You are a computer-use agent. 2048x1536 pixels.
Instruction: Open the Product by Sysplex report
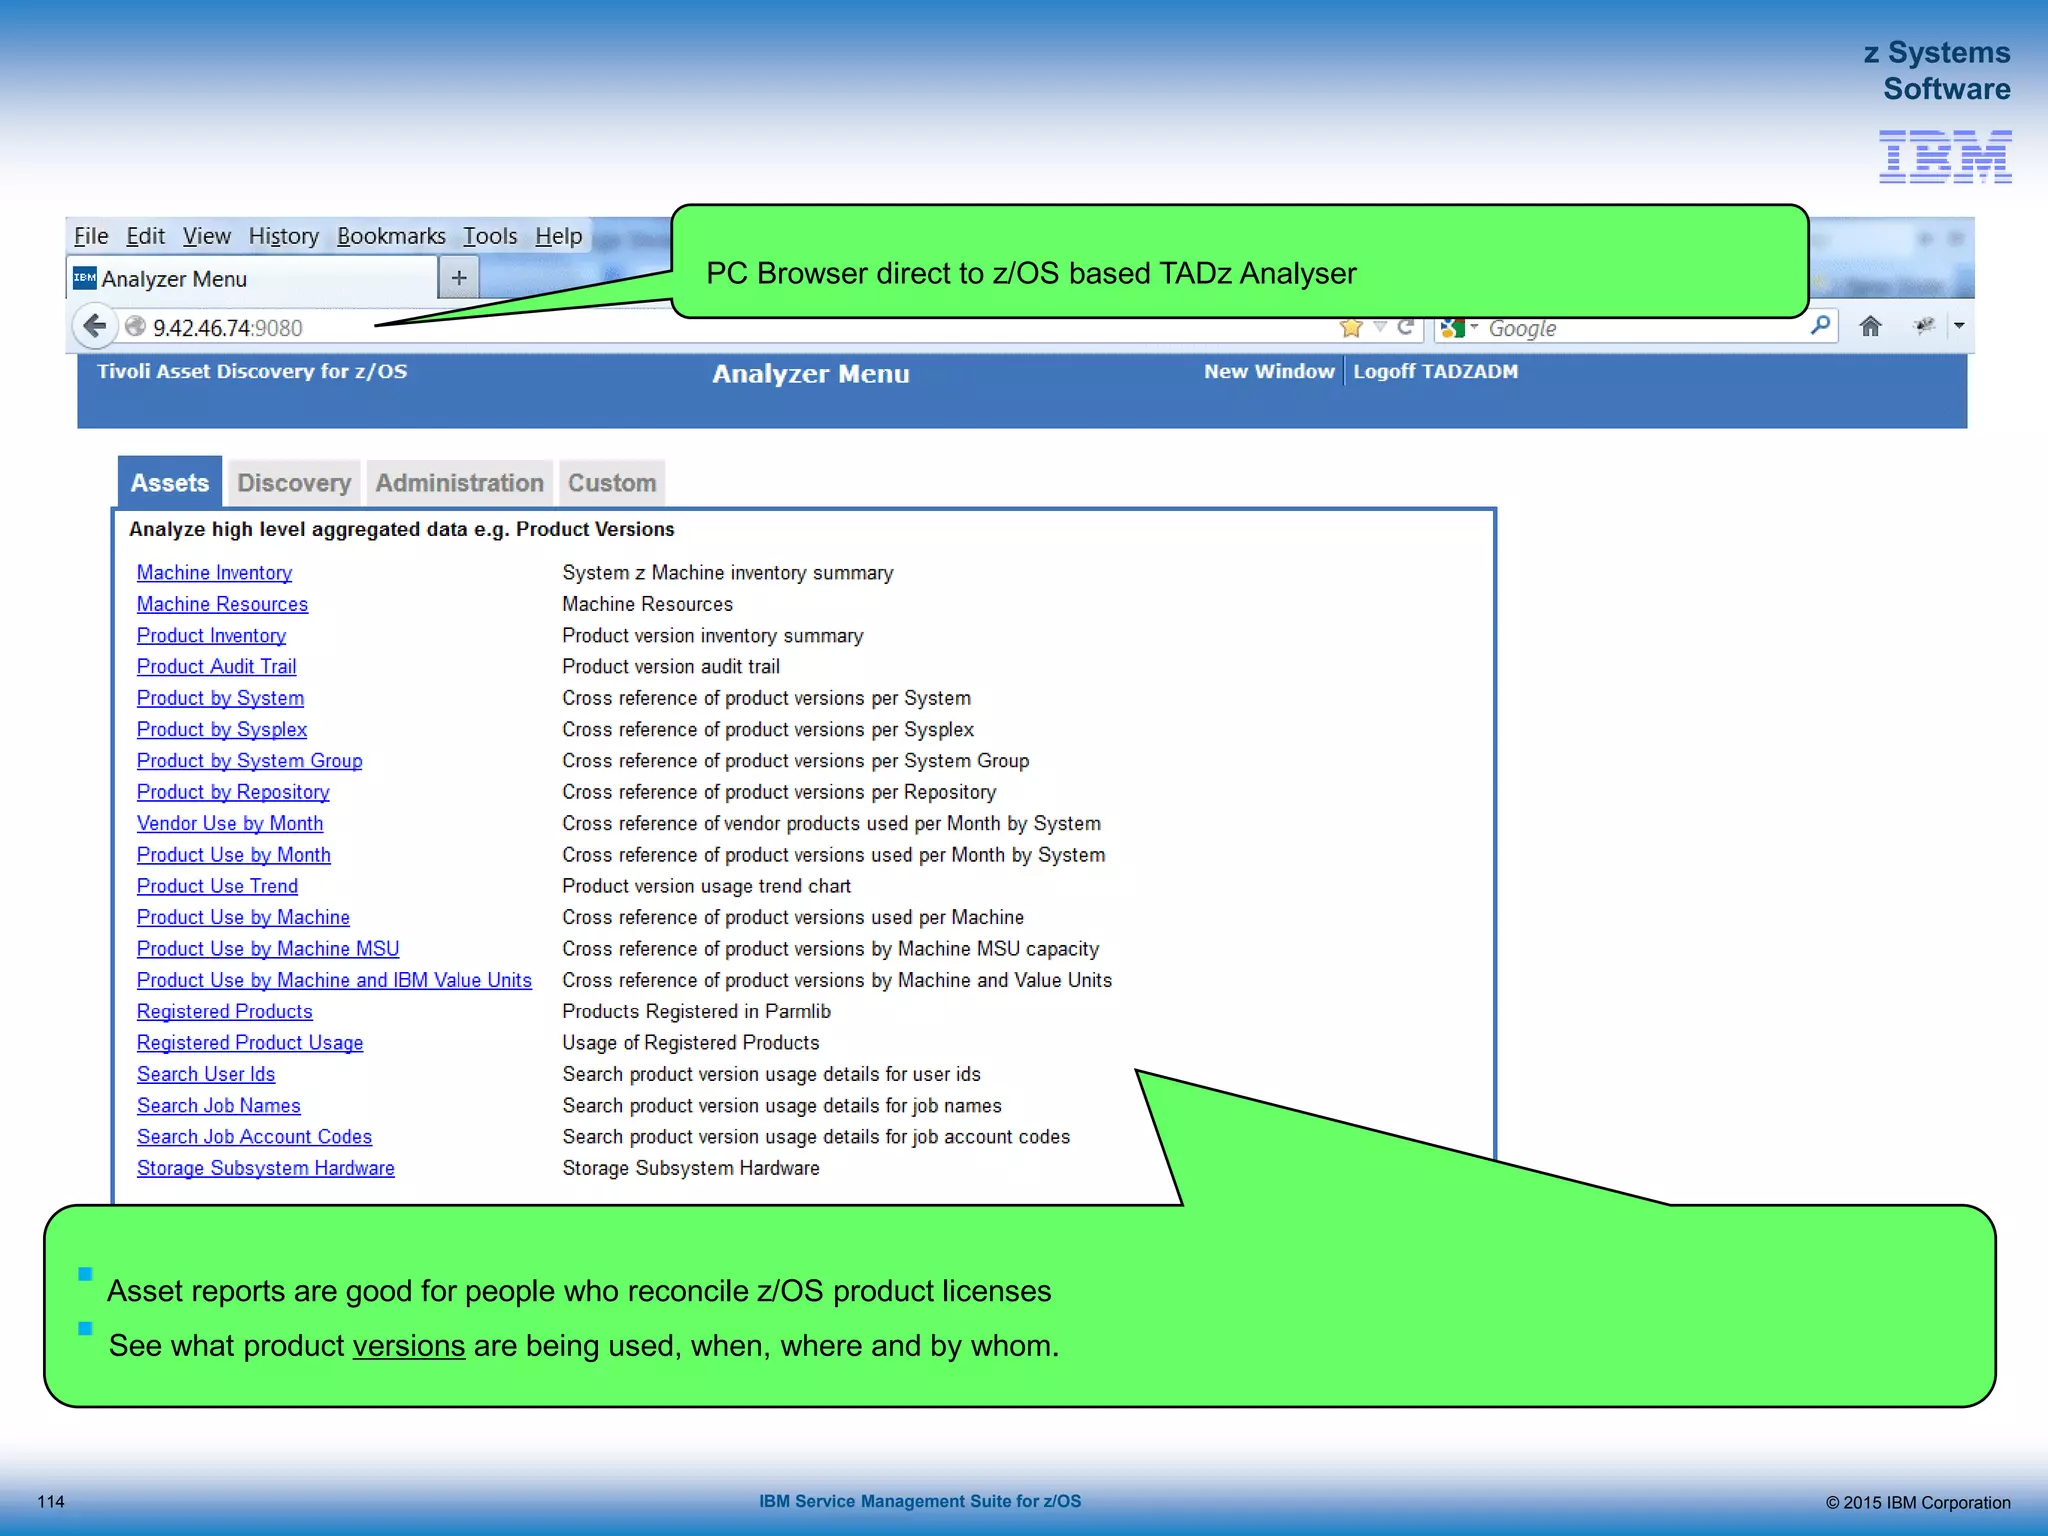click(222, 729)
